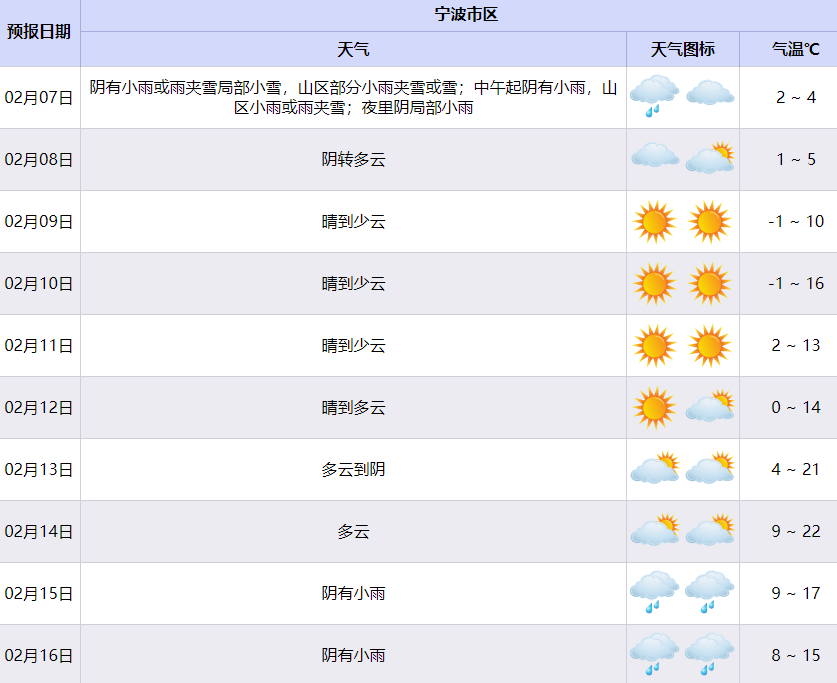Click the 预报日期 column header
Image resolution: width=837 pixels, height=683 pixels.
pyautogui.click(x=39, y=31)
